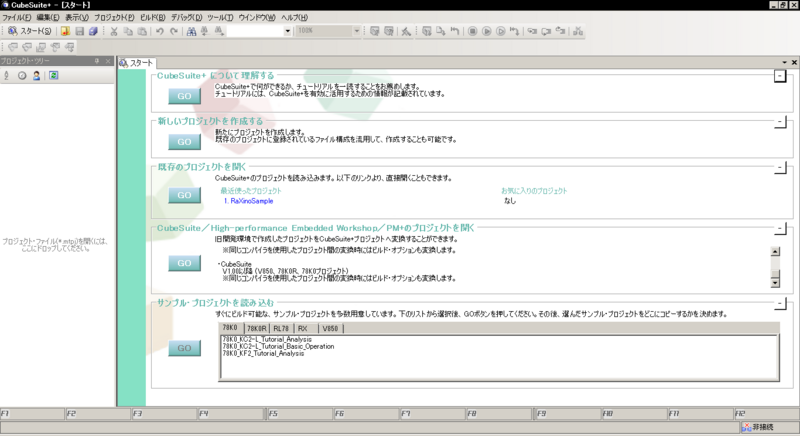Open the 編集(E) menu

click(48, 17)
